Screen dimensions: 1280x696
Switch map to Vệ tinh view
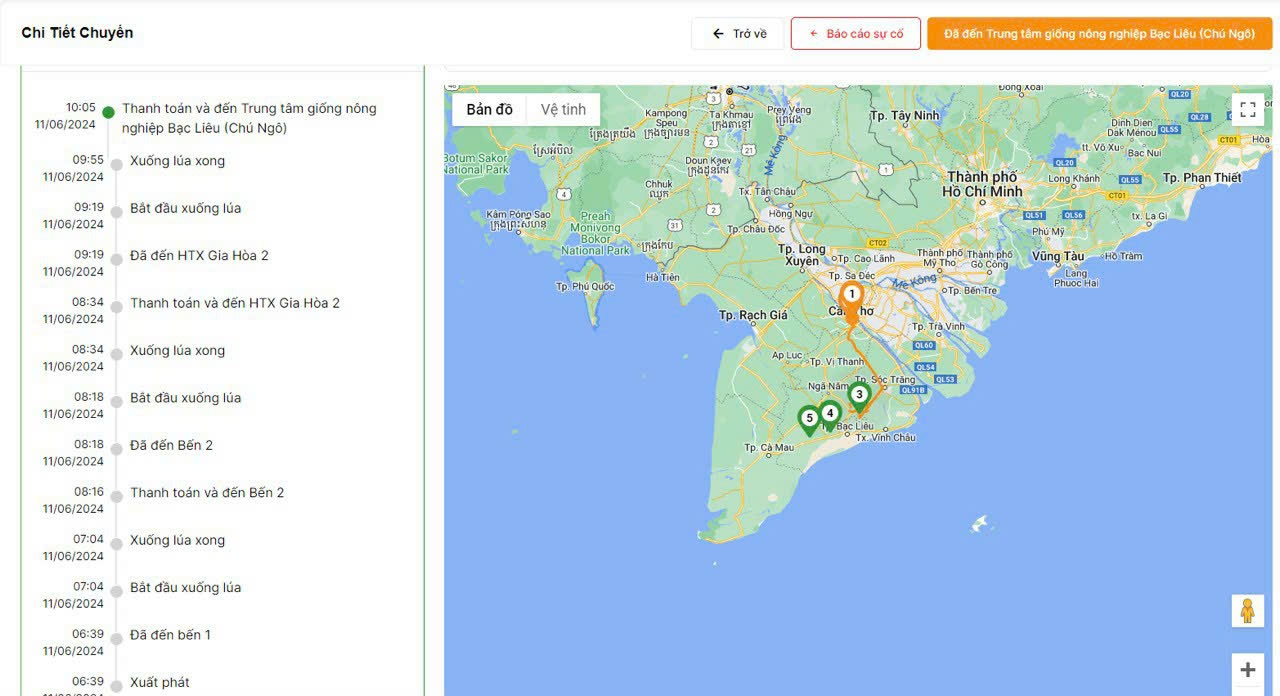click(563, 110)
